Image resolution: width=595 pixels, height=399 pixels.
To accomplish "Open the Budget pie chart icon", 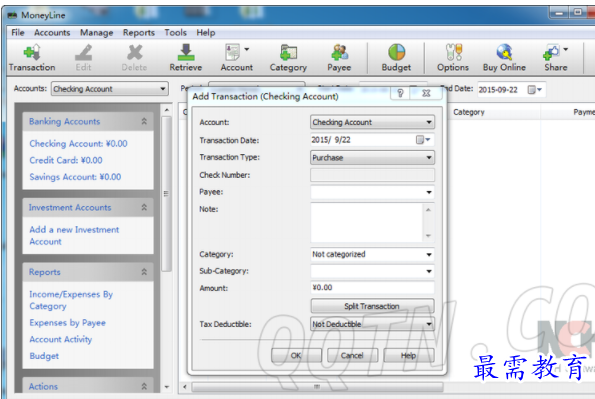I will (396, 53).
